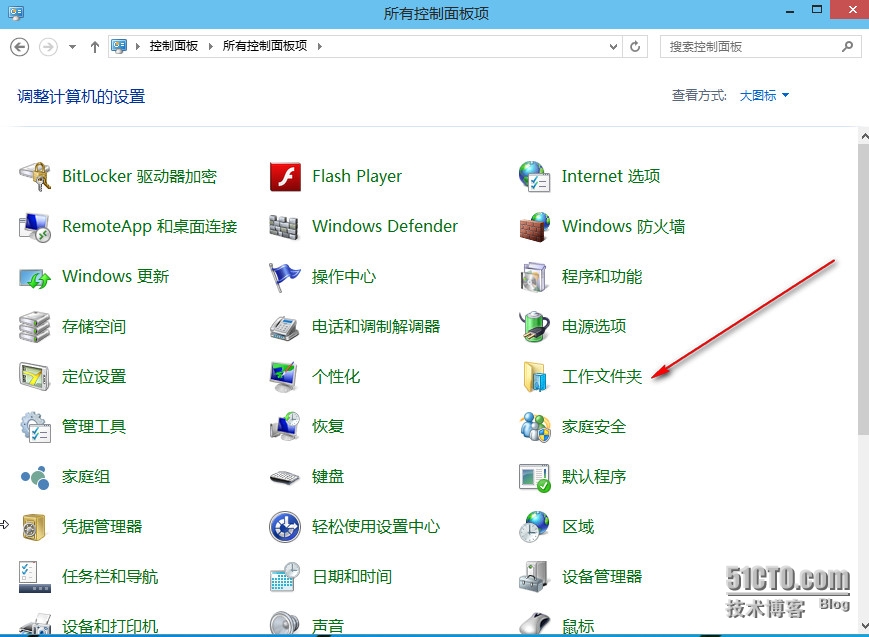
Task: Open 管理工具 gear icon
Action: tap(35, 427)
